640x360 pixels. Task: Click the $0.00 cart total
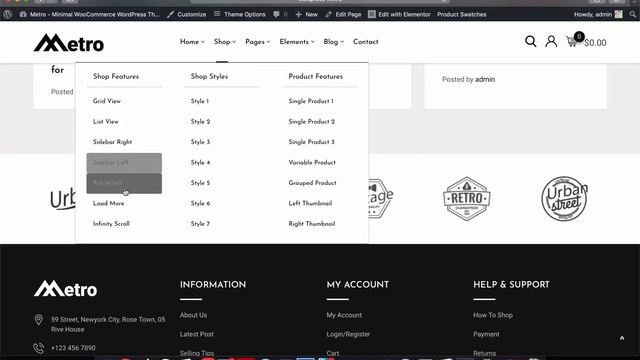(595, 43)
